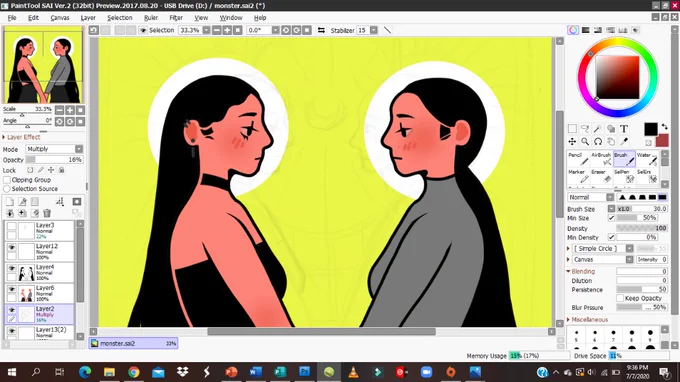The image size is (680, 382).
Task: Toggle visibility of Layer6
Action: point(12,289)
